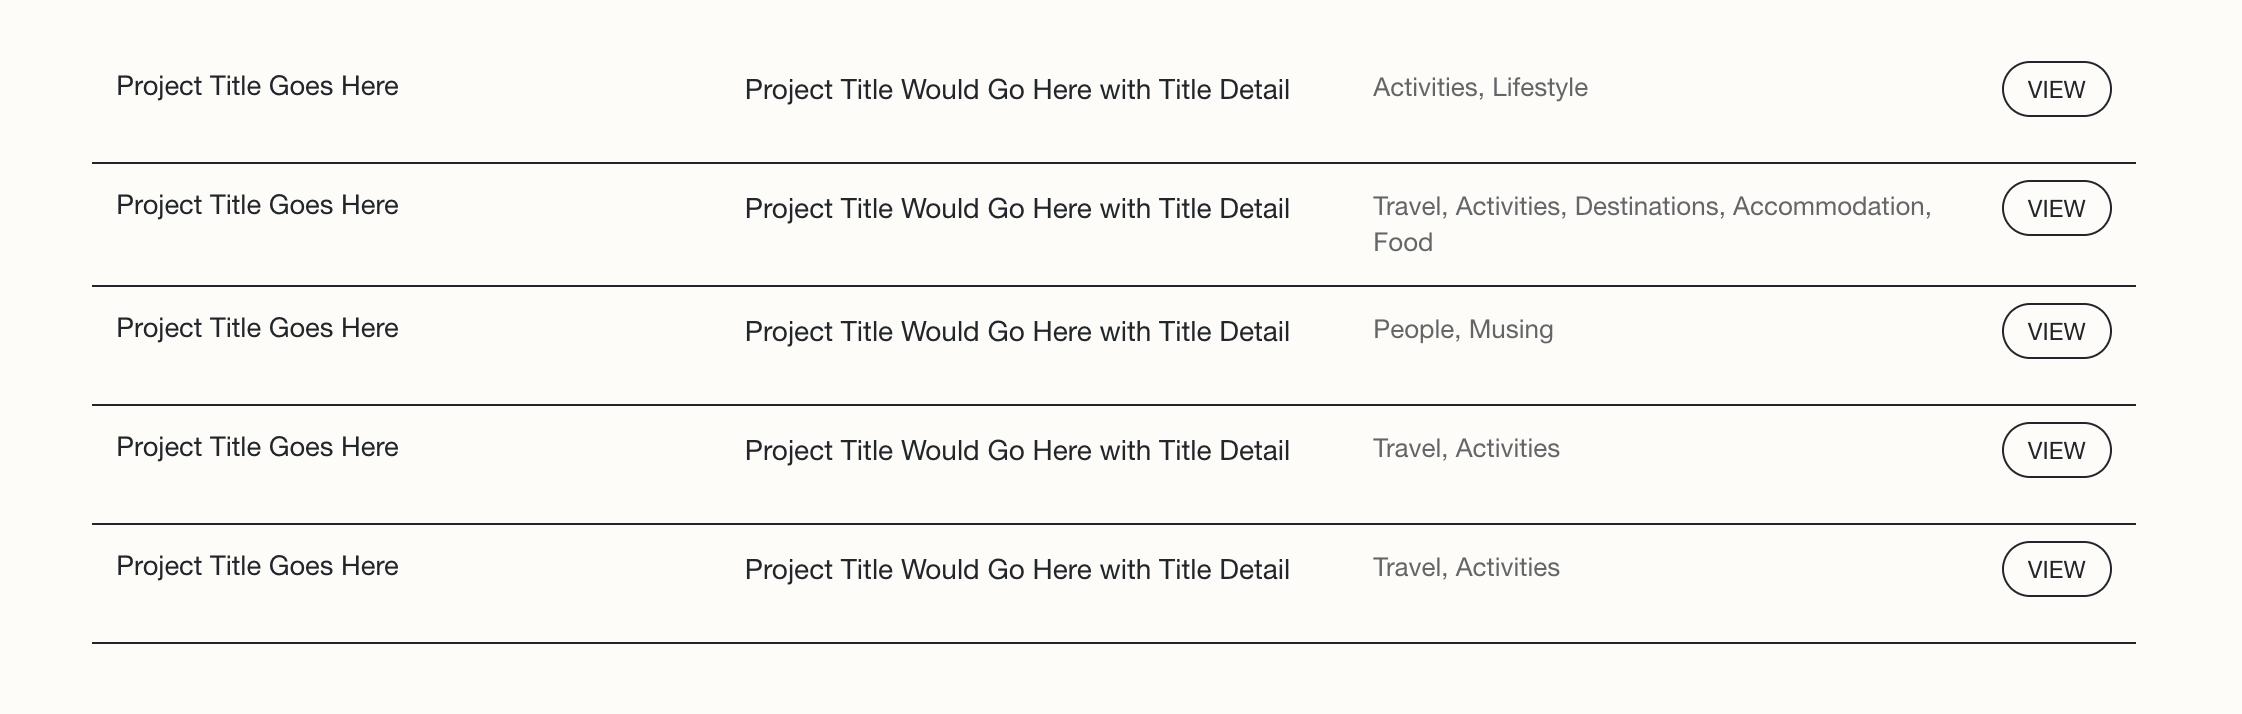Click VIEW button in last project row

(x=2056, y=569)
